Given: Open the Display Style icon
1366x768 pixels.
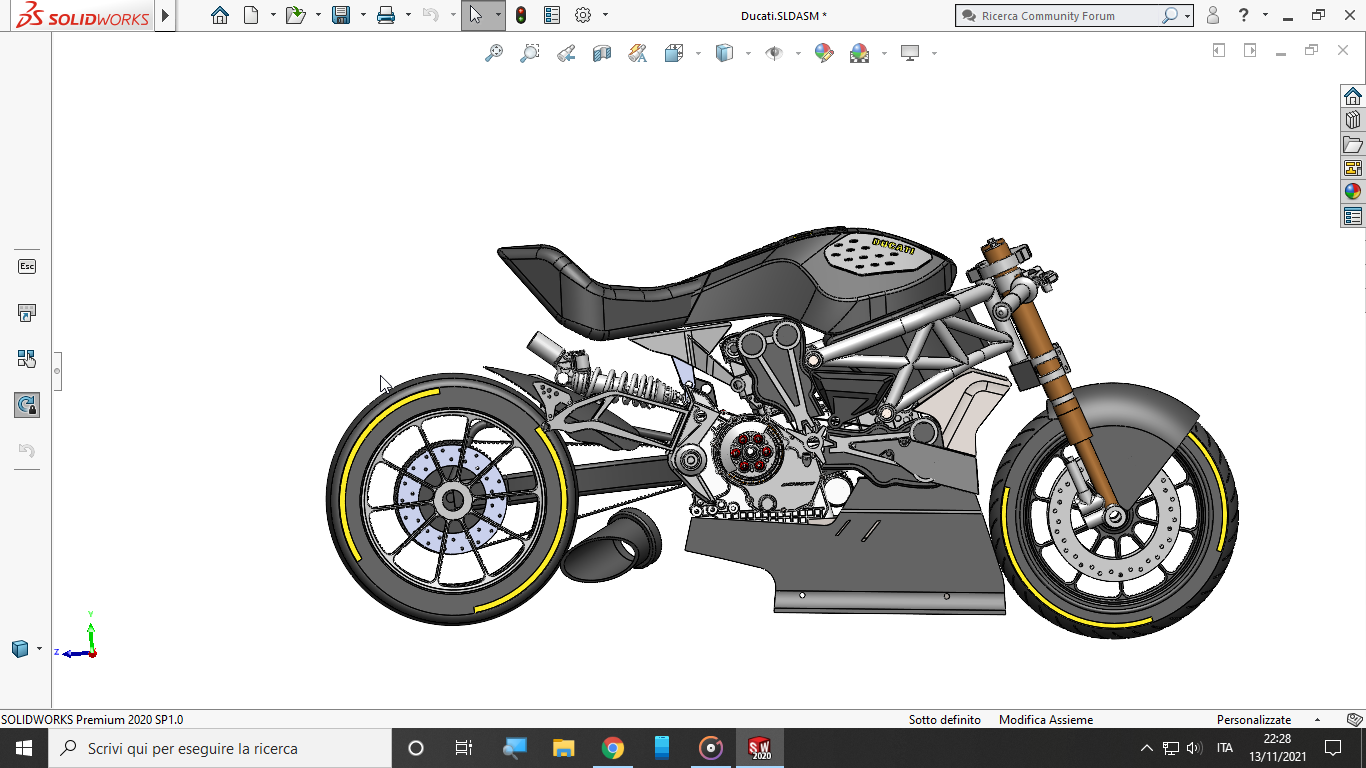Looking at the screenshot, I should click(725, 53).
